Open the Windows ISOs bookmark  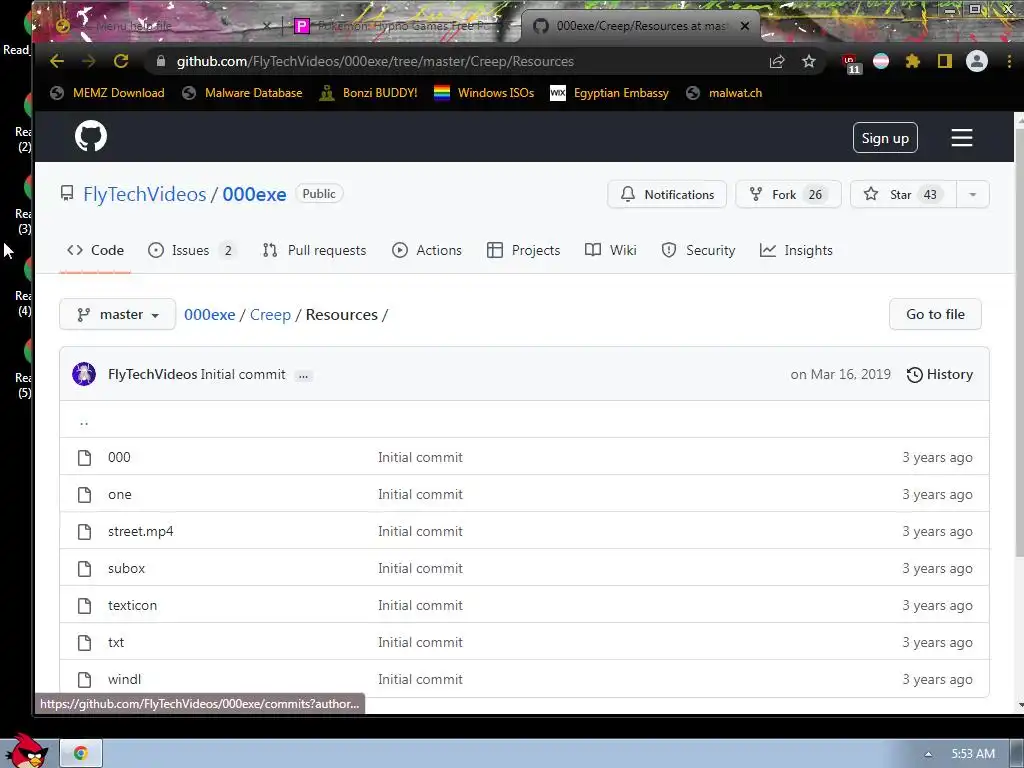coord(484,93)
